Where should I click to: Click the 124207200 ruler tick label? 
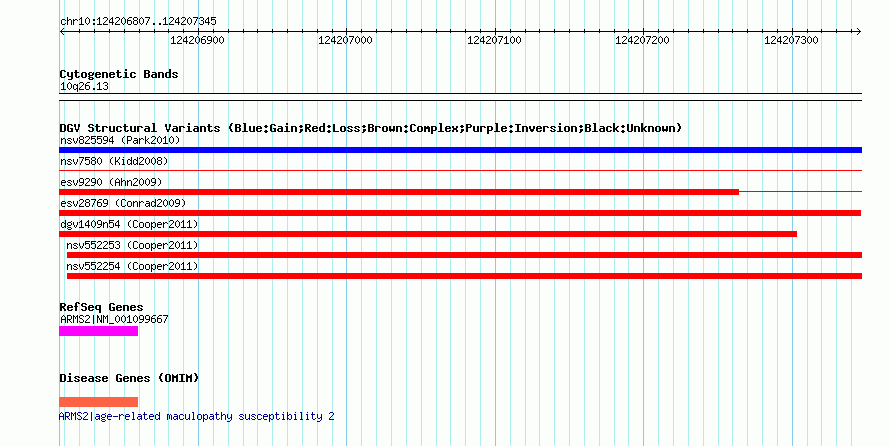(643, 40)
